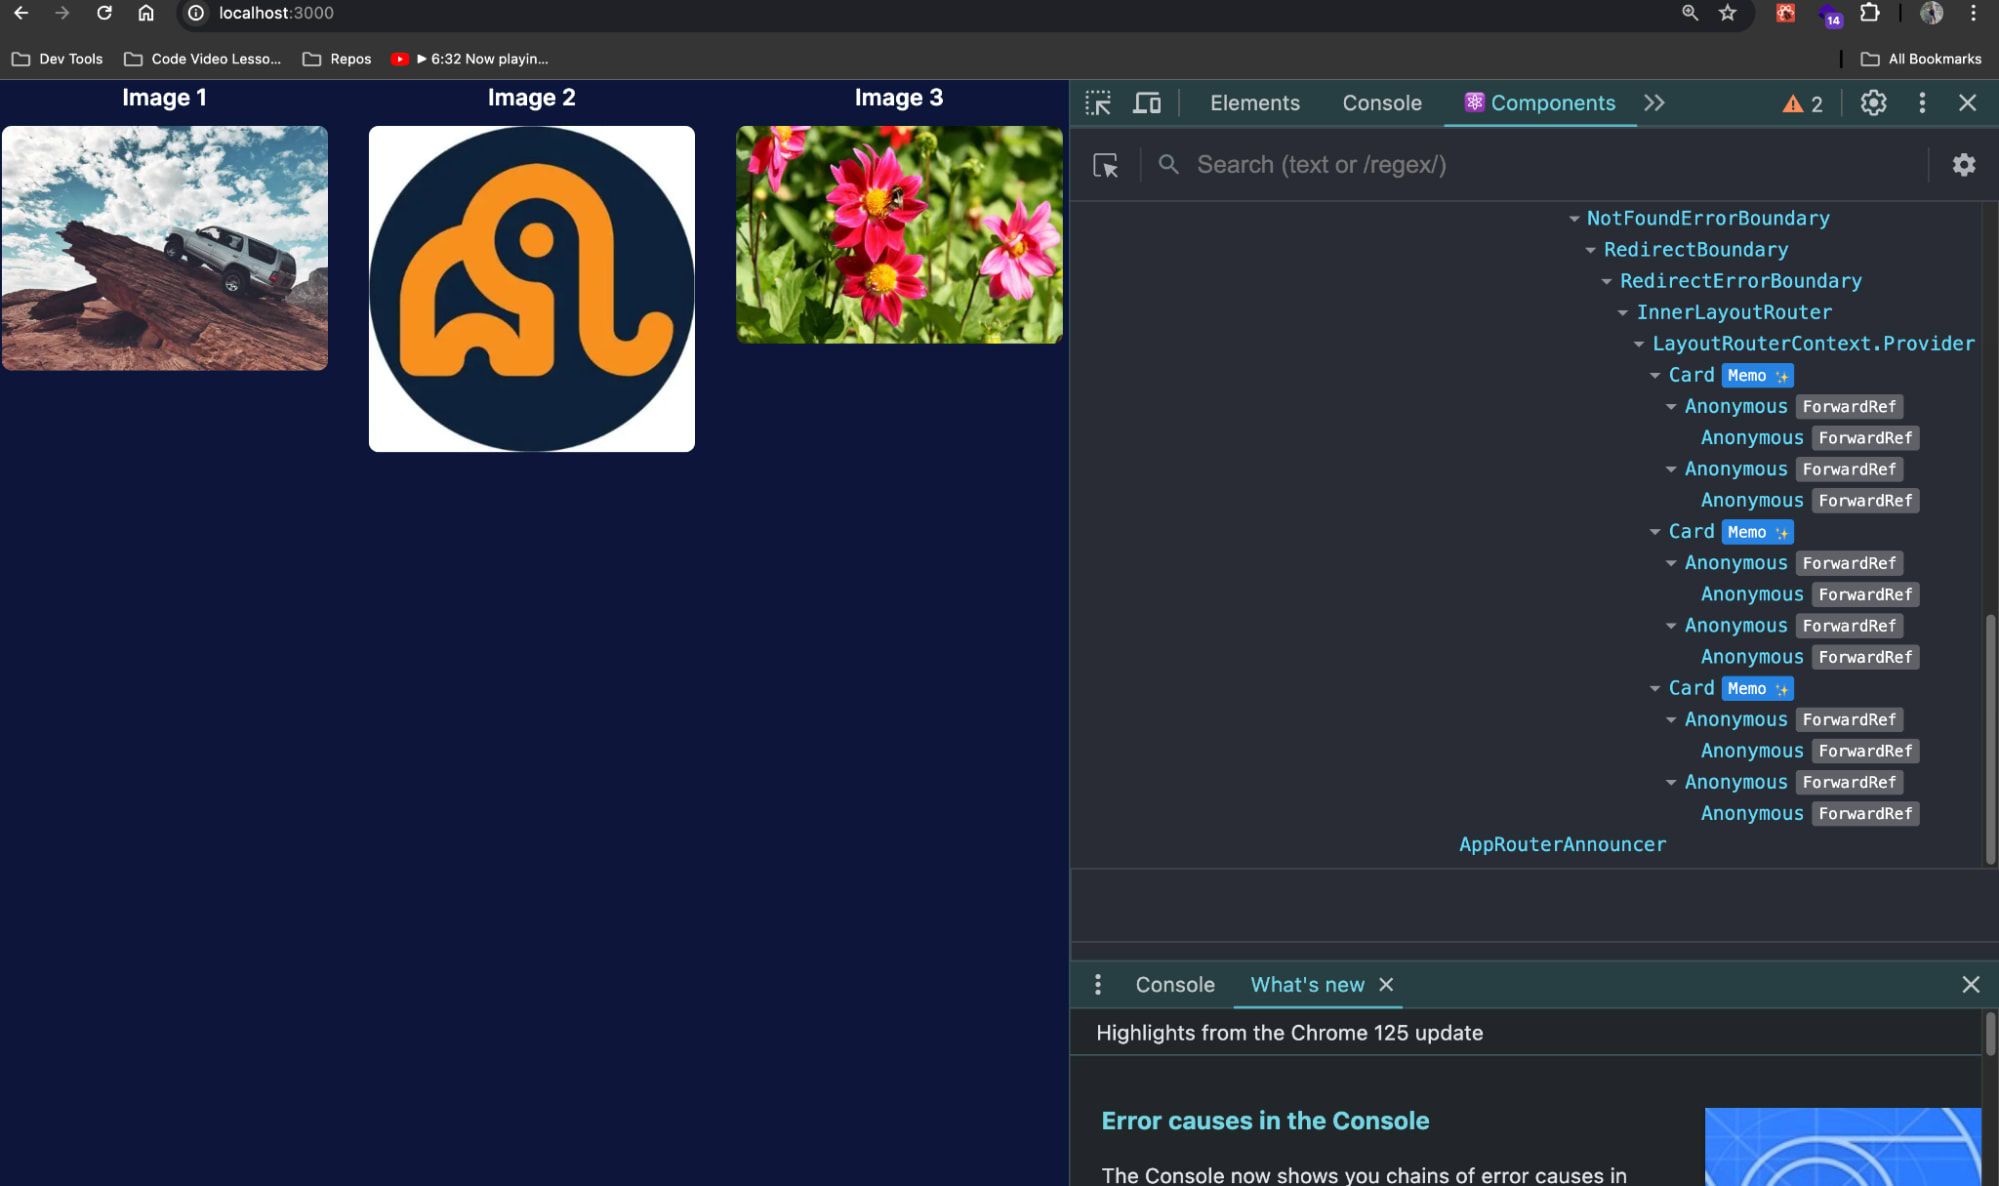1999x1186 pixels.
Task: Open the YouTube Now playing bookmark
Action: 470,59
